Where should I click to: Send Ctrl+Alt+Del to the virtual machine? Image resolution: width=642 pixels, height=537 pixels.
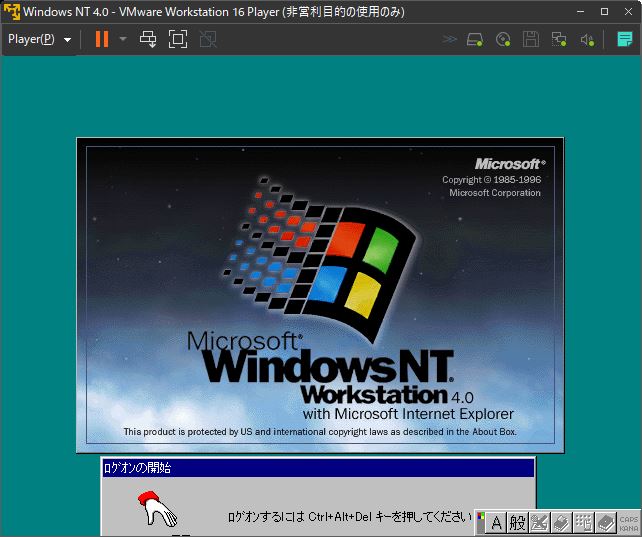coord(148,39)
